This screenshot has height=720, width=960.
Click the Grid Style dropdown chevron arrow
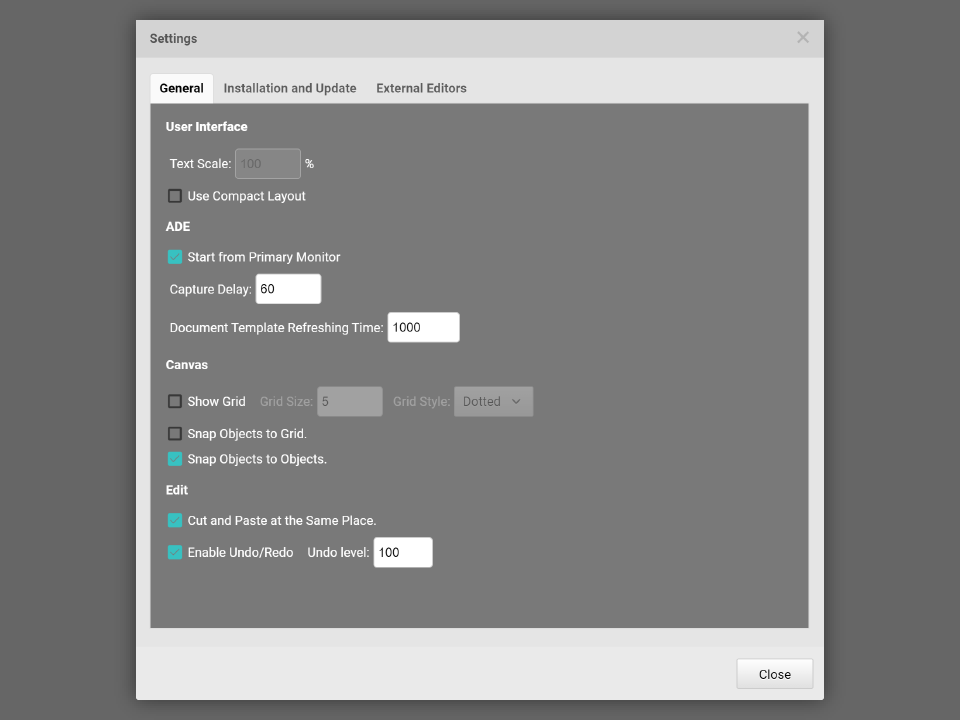point(516,401)
